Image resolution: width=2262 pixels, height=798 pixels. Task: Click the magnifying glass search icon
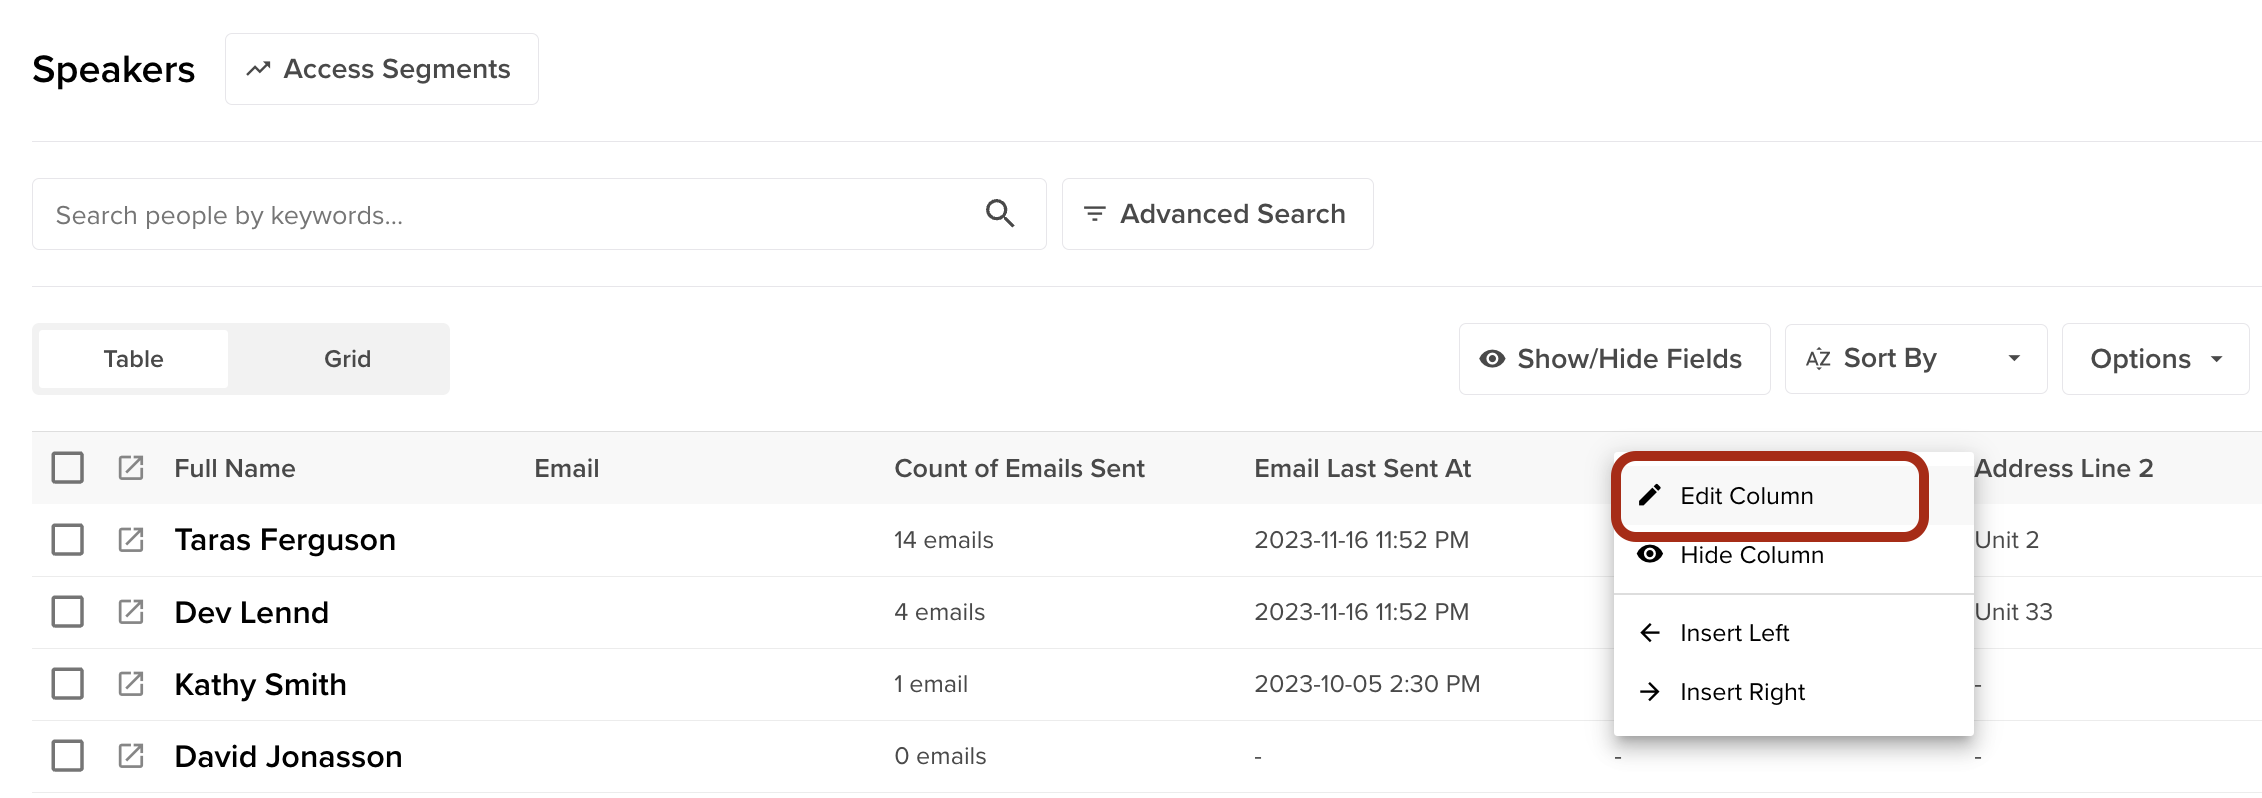point(1000,214)
